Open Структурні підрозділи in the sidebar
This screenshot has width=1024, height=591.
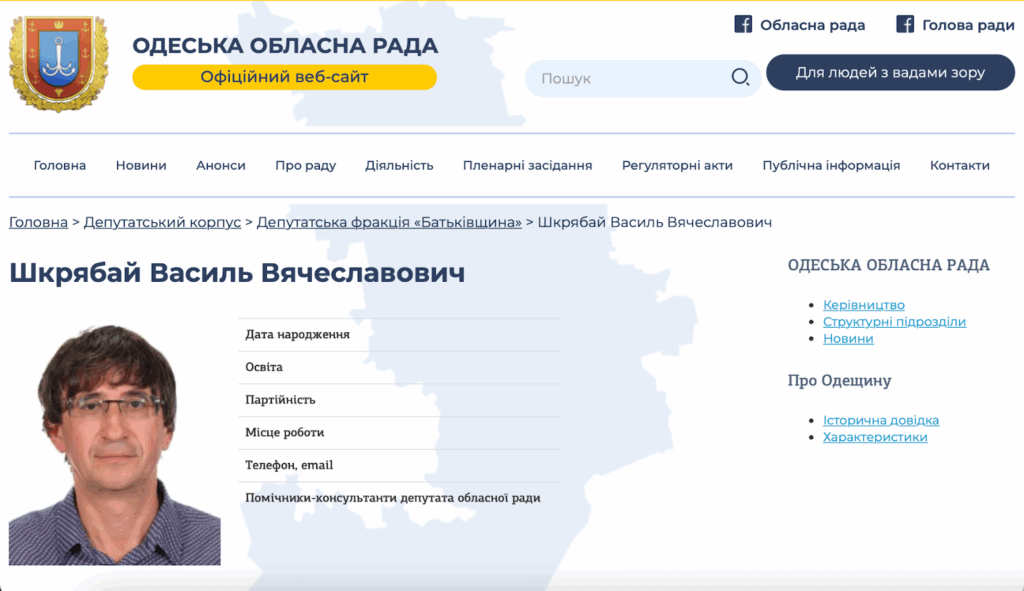point(894,322)
